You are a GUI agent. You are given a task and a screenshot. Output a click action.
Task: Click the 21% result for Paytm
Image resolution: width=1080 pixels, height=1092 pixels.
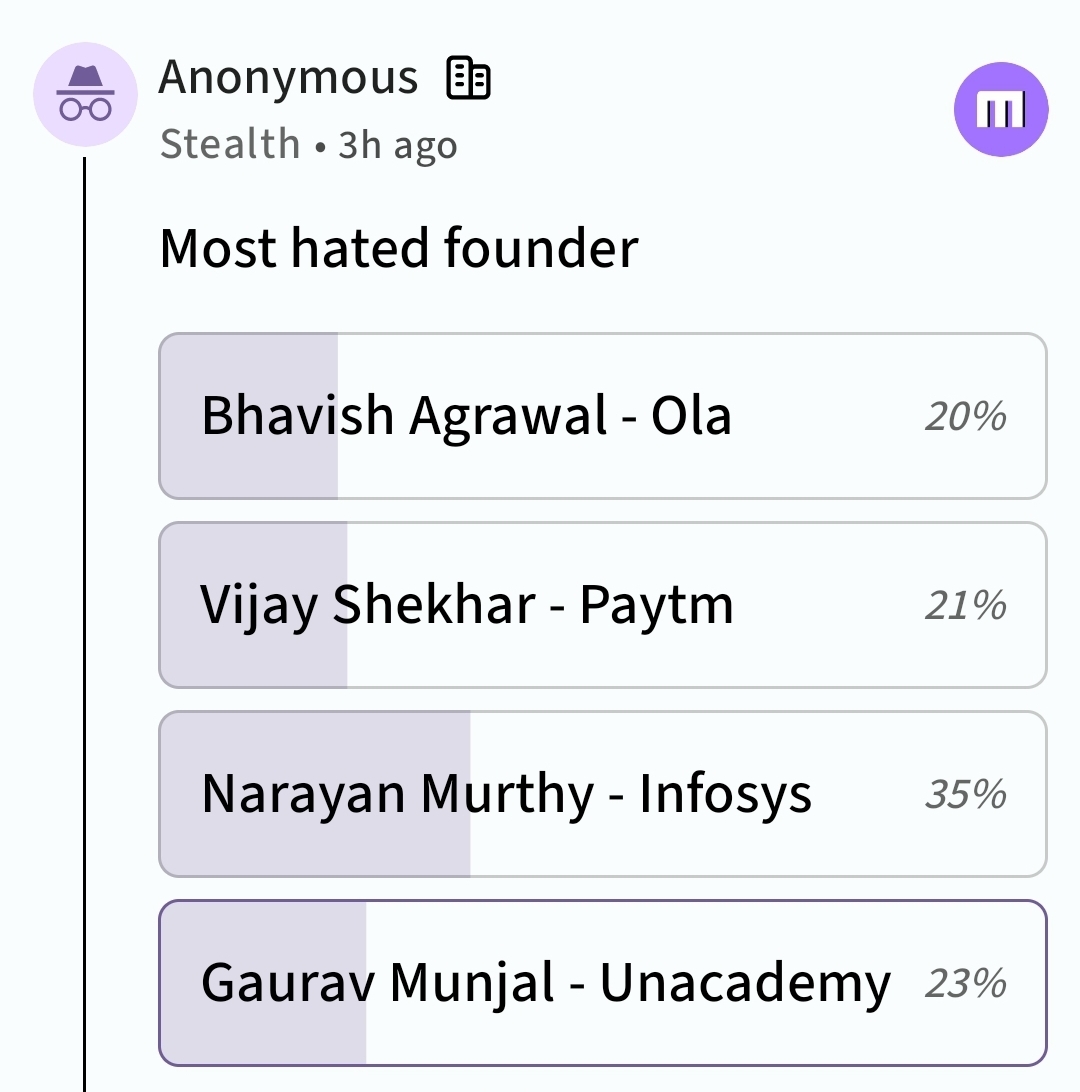tap(965, 605)
